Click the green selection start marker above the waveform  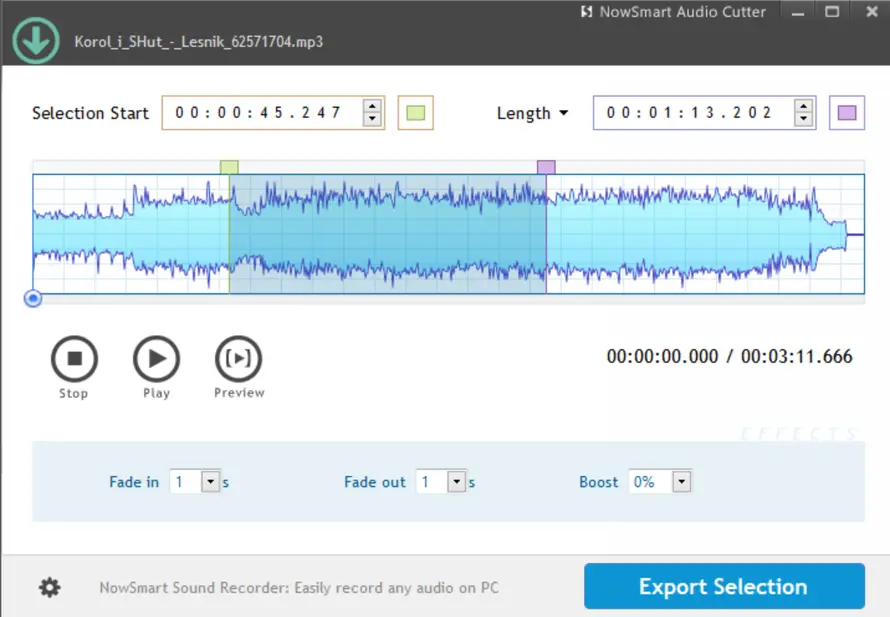[230, 166]
